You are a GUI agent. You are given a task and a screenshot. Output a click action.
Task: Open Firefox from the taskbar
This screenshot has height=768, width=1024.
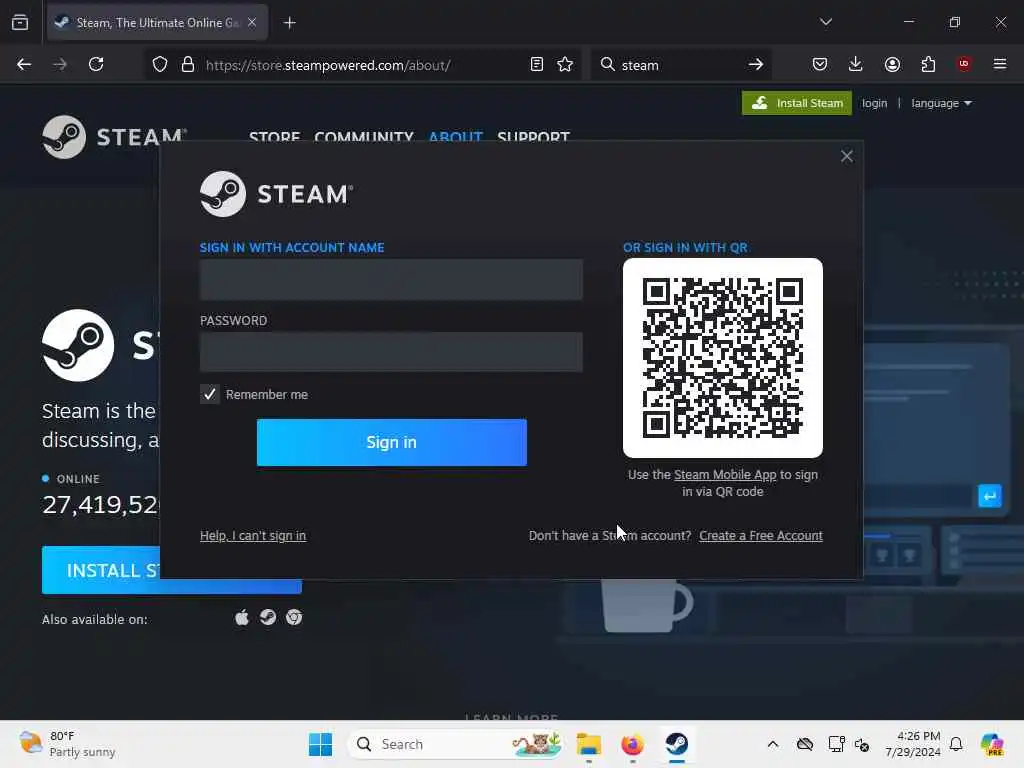tap(632, 744)
